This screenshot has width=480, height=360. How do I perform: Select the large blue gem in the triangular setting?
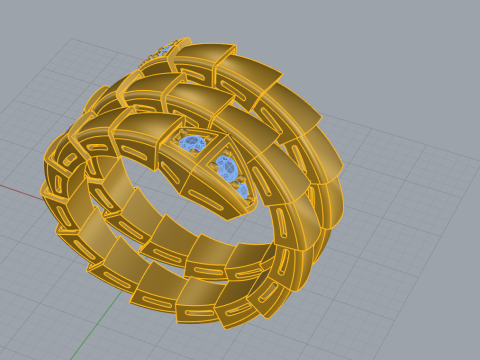(227, 169)
